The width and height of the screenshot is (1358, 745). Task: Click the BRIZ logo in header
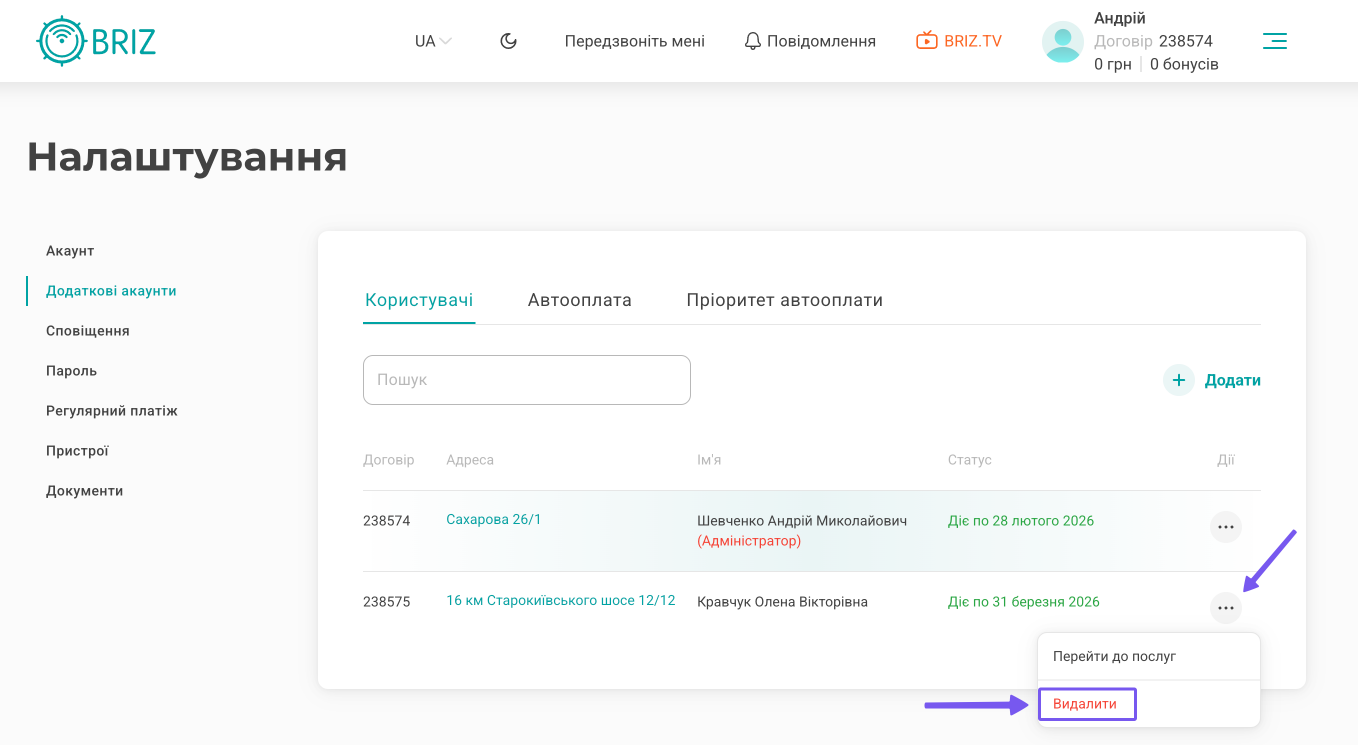[96, 41]
